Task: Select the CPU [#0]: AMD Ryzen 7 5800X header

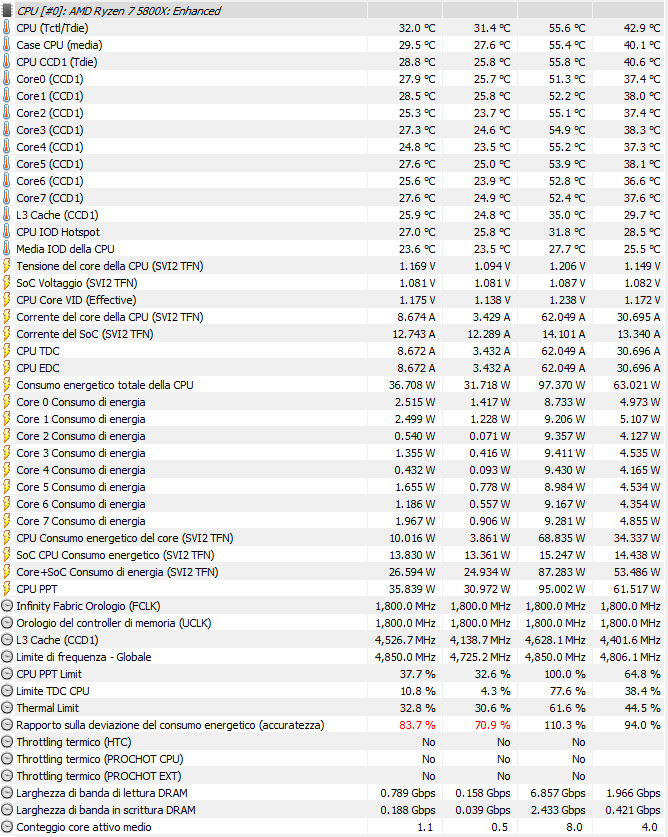Action: pos(119,11)
